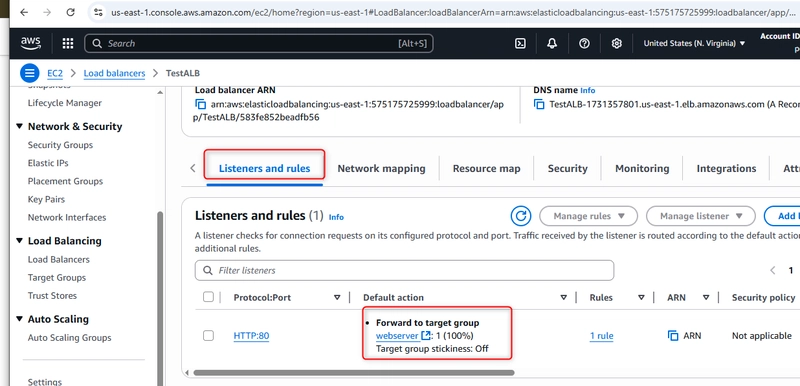The height and width of the screenshot is (386, 800).
Task: Switch to Security tab
Action: (x=567, y=168)
